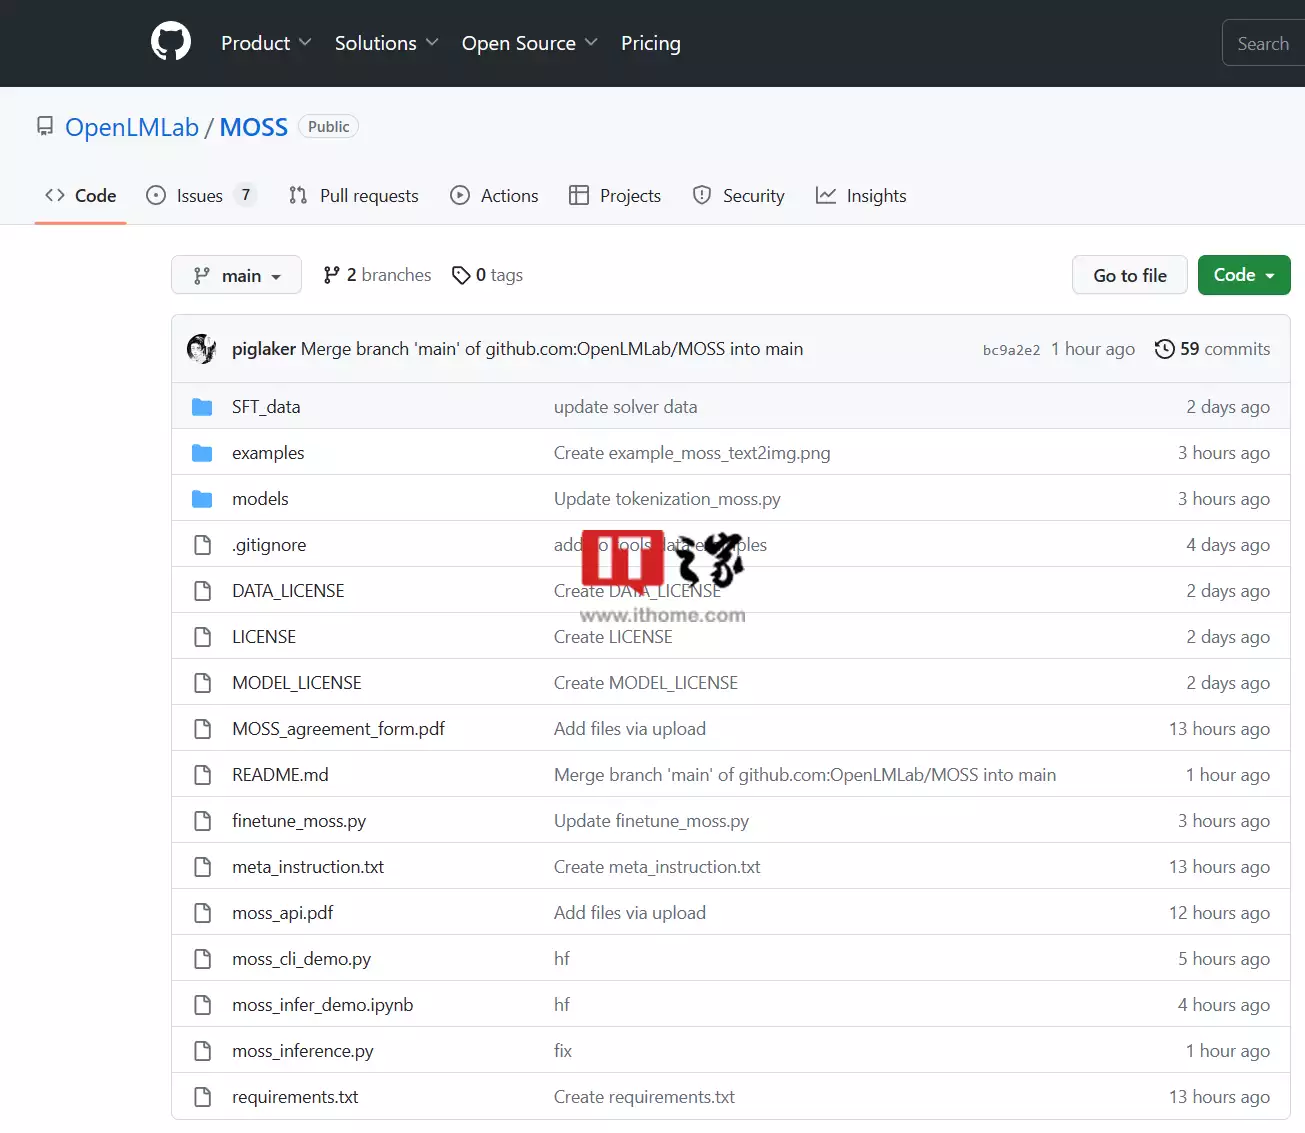Click piglaker's avatar image
This screenshot has width=1305, height=1133.
coord(202,349)
